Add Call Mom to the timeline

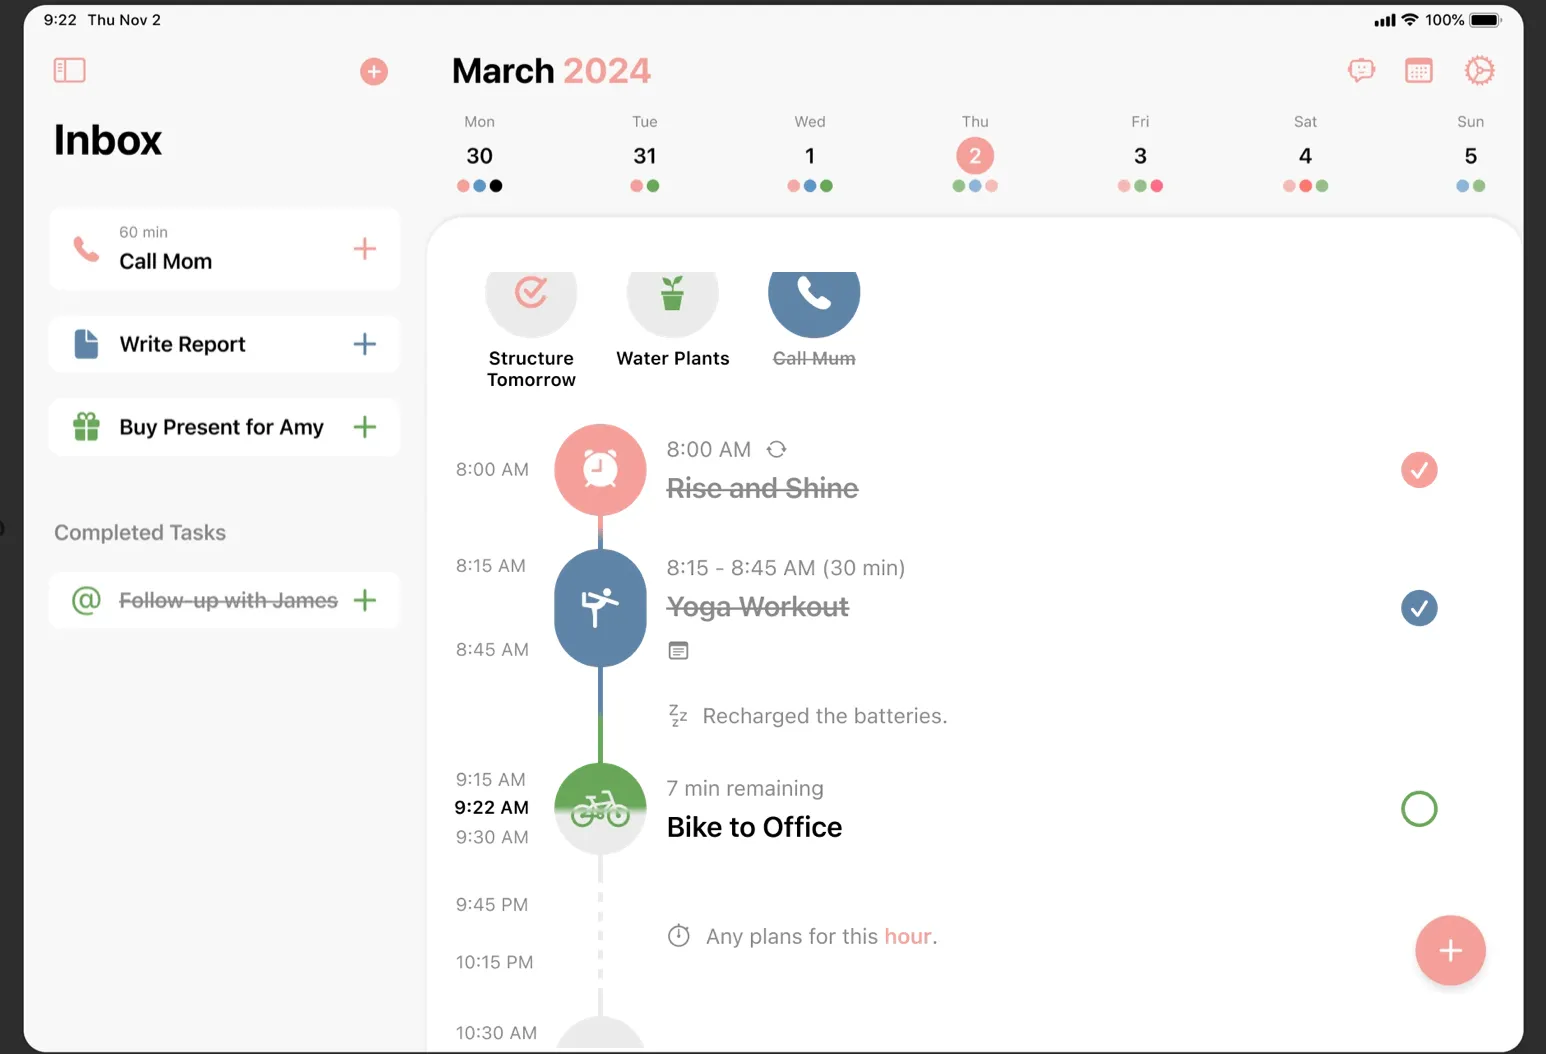[x=365, y=249]
